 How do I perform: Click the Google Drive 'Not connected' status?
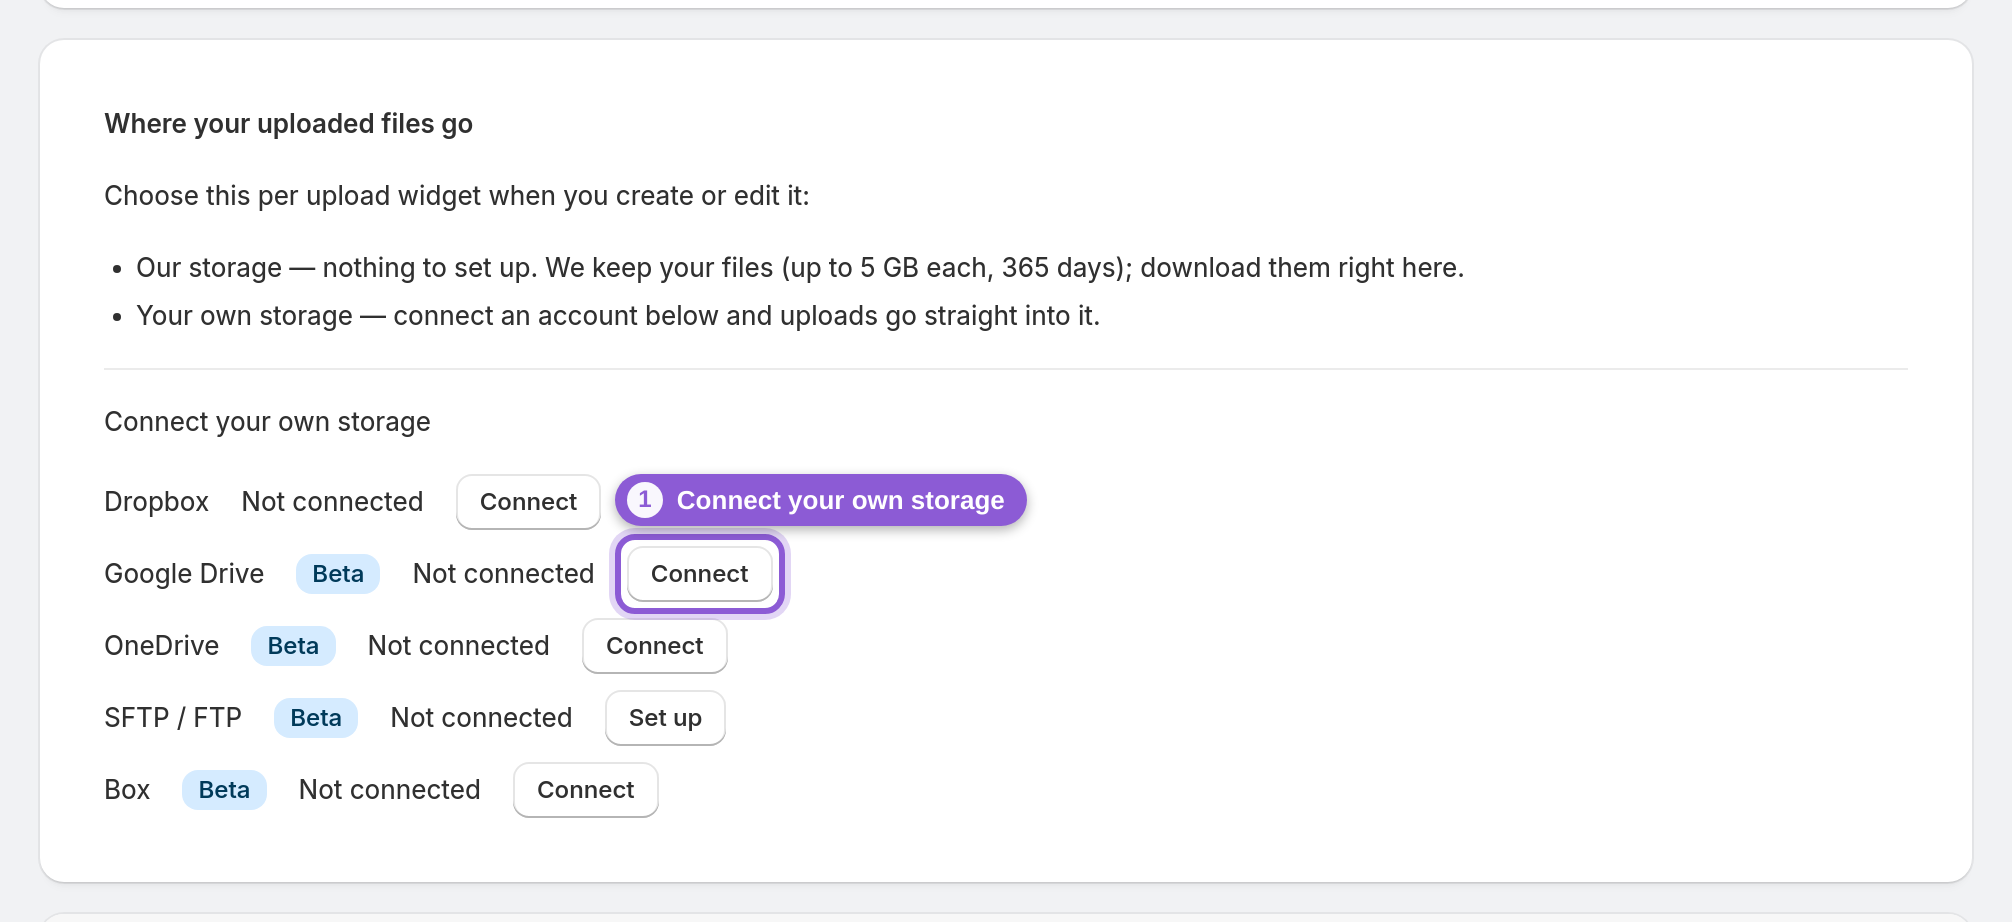coord(503,574)
